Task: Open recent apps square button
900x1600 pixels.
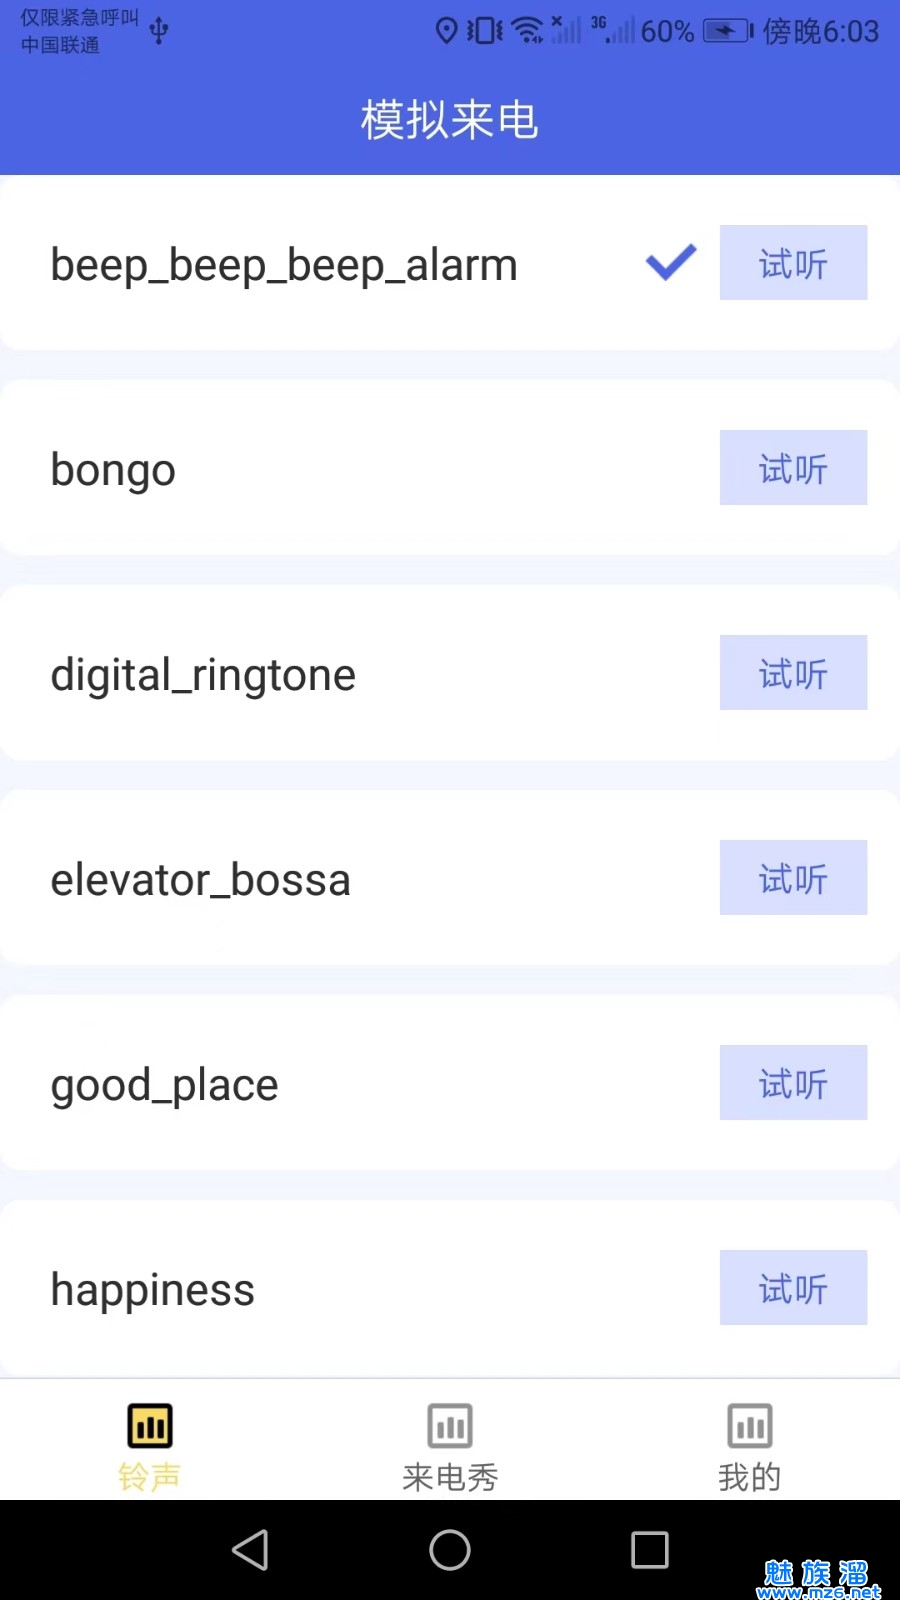Action: point(650,1550)
